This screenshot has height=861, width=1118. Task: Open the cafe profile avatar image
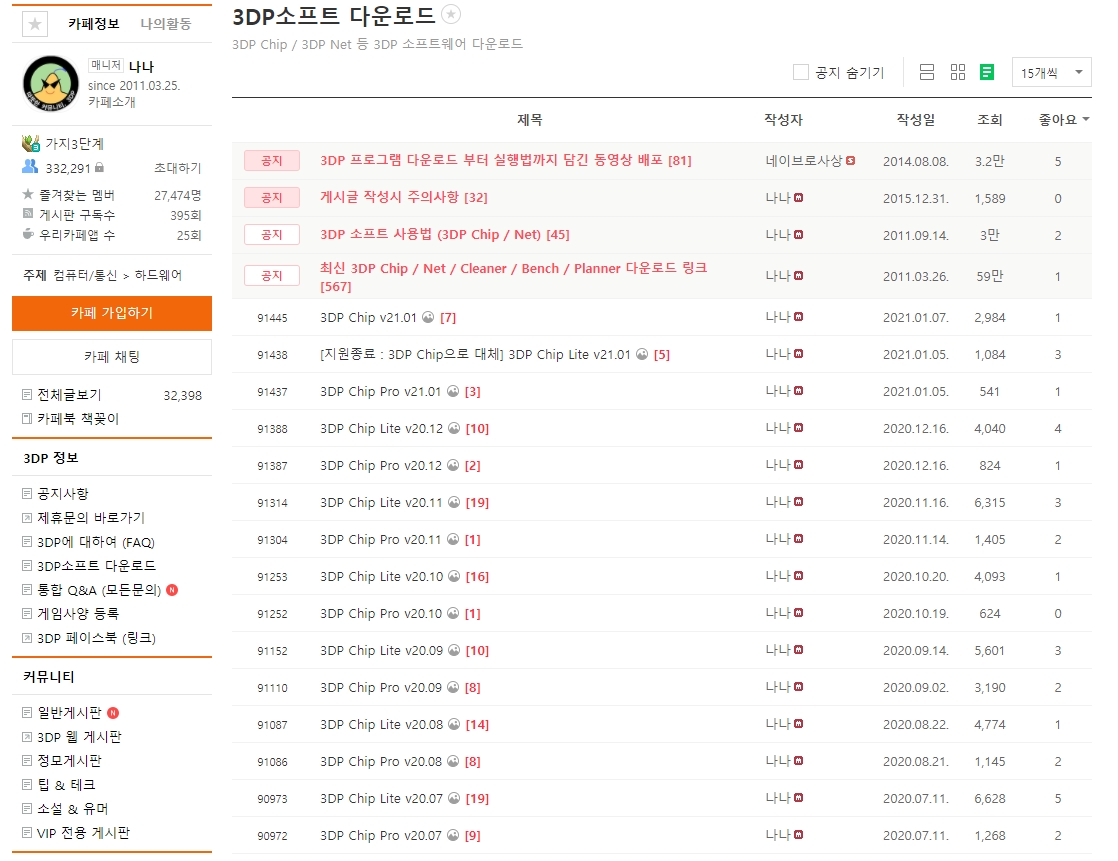click(51, 83)
